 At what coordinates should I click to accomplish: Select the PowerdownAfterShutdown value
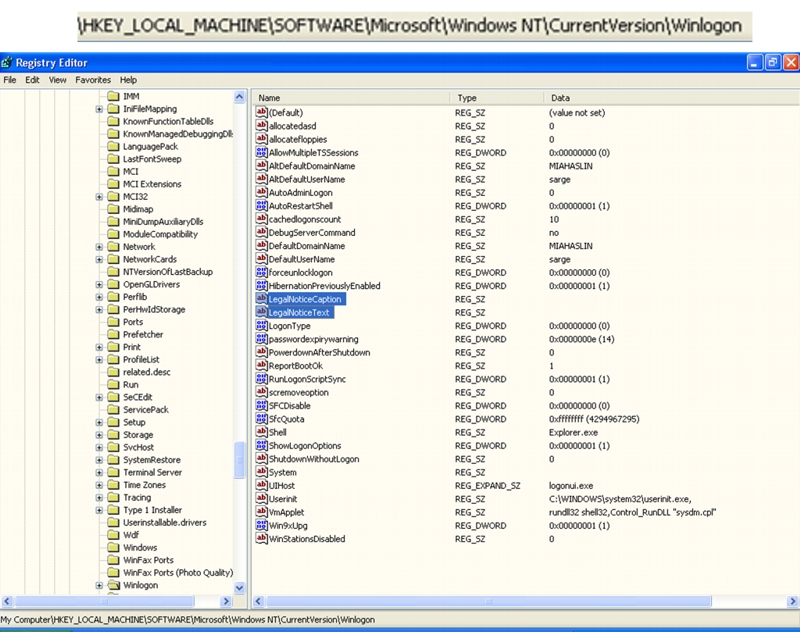(319, 352)
